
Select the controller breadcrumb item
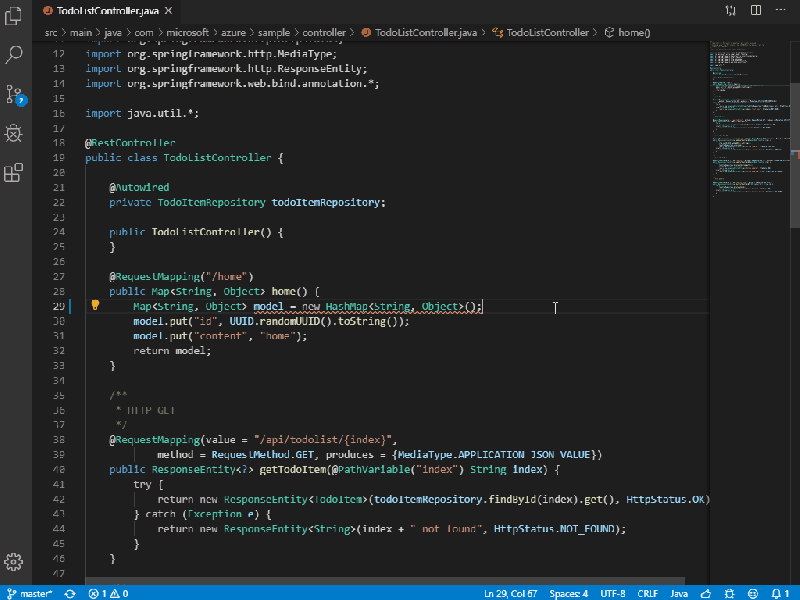[x=325, y=32]
